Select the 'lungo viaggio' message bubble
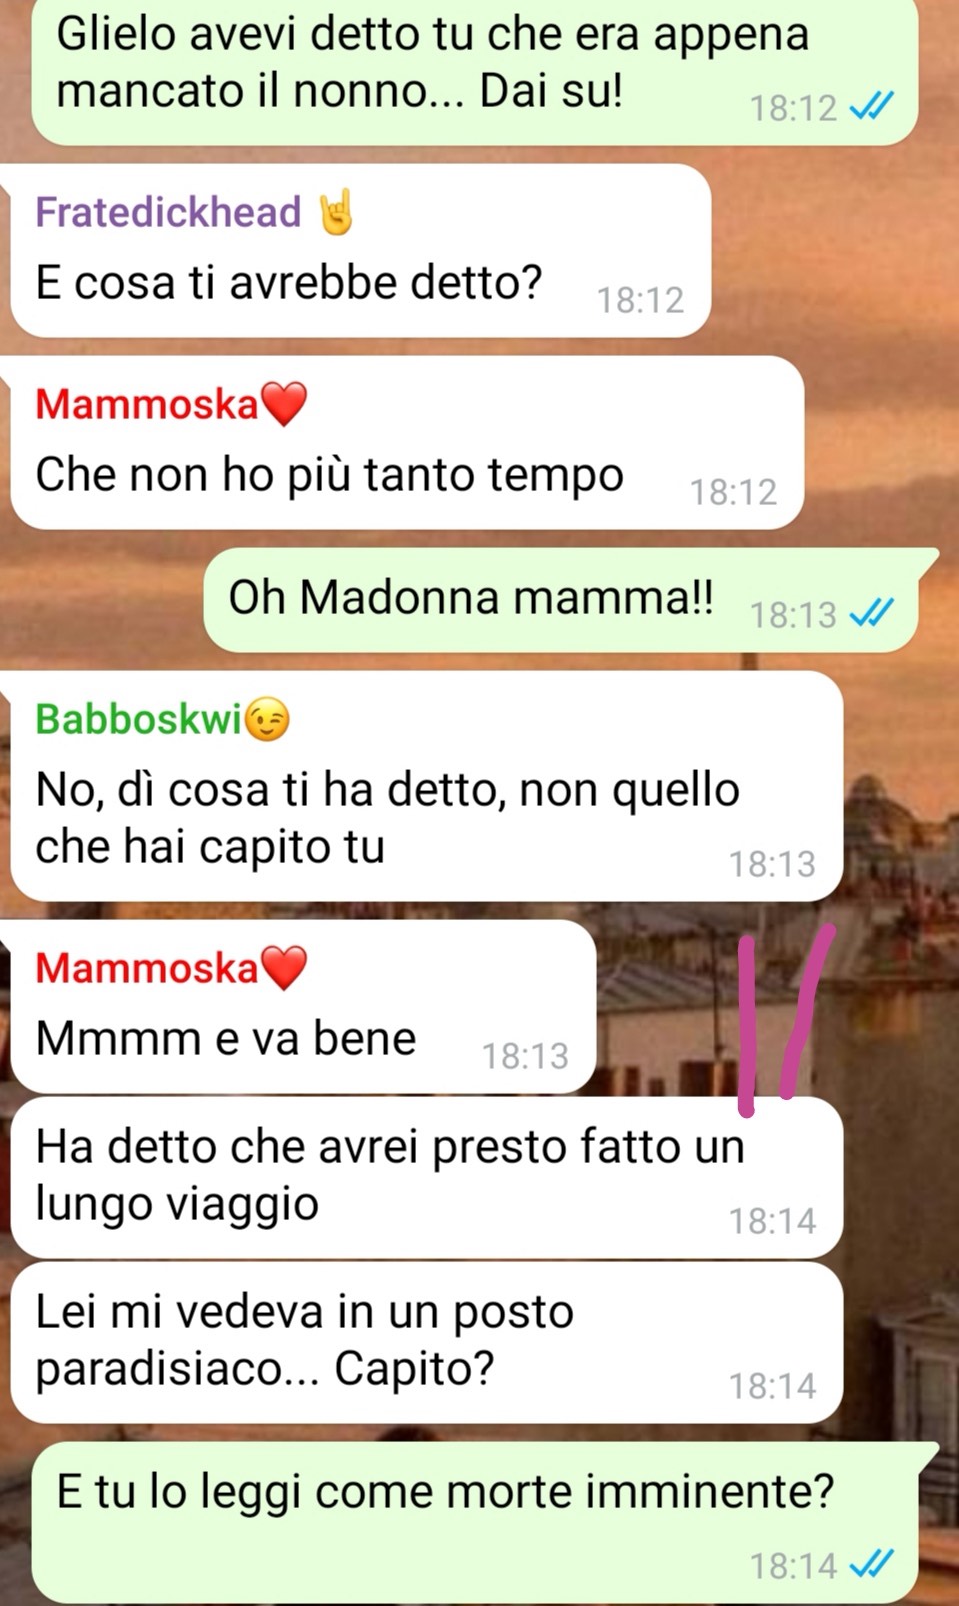959x1606 pixels. point(426,1178)
